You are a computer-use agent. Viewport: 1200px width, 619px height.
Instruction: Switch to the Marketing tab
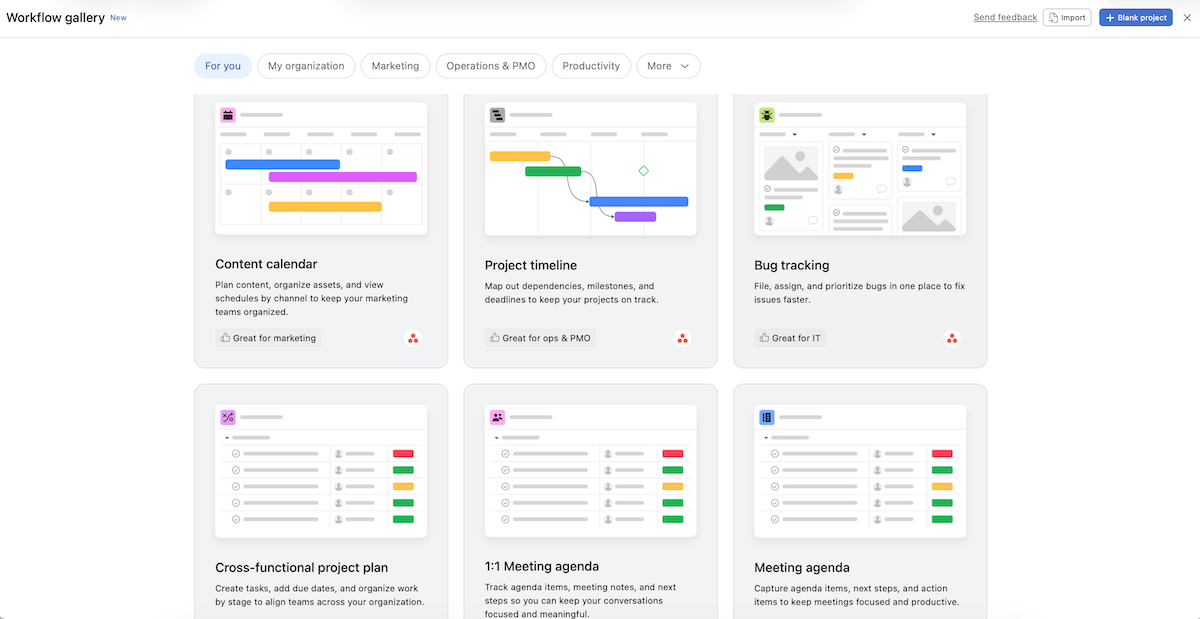pyautogui.click(x=395, y=66)
